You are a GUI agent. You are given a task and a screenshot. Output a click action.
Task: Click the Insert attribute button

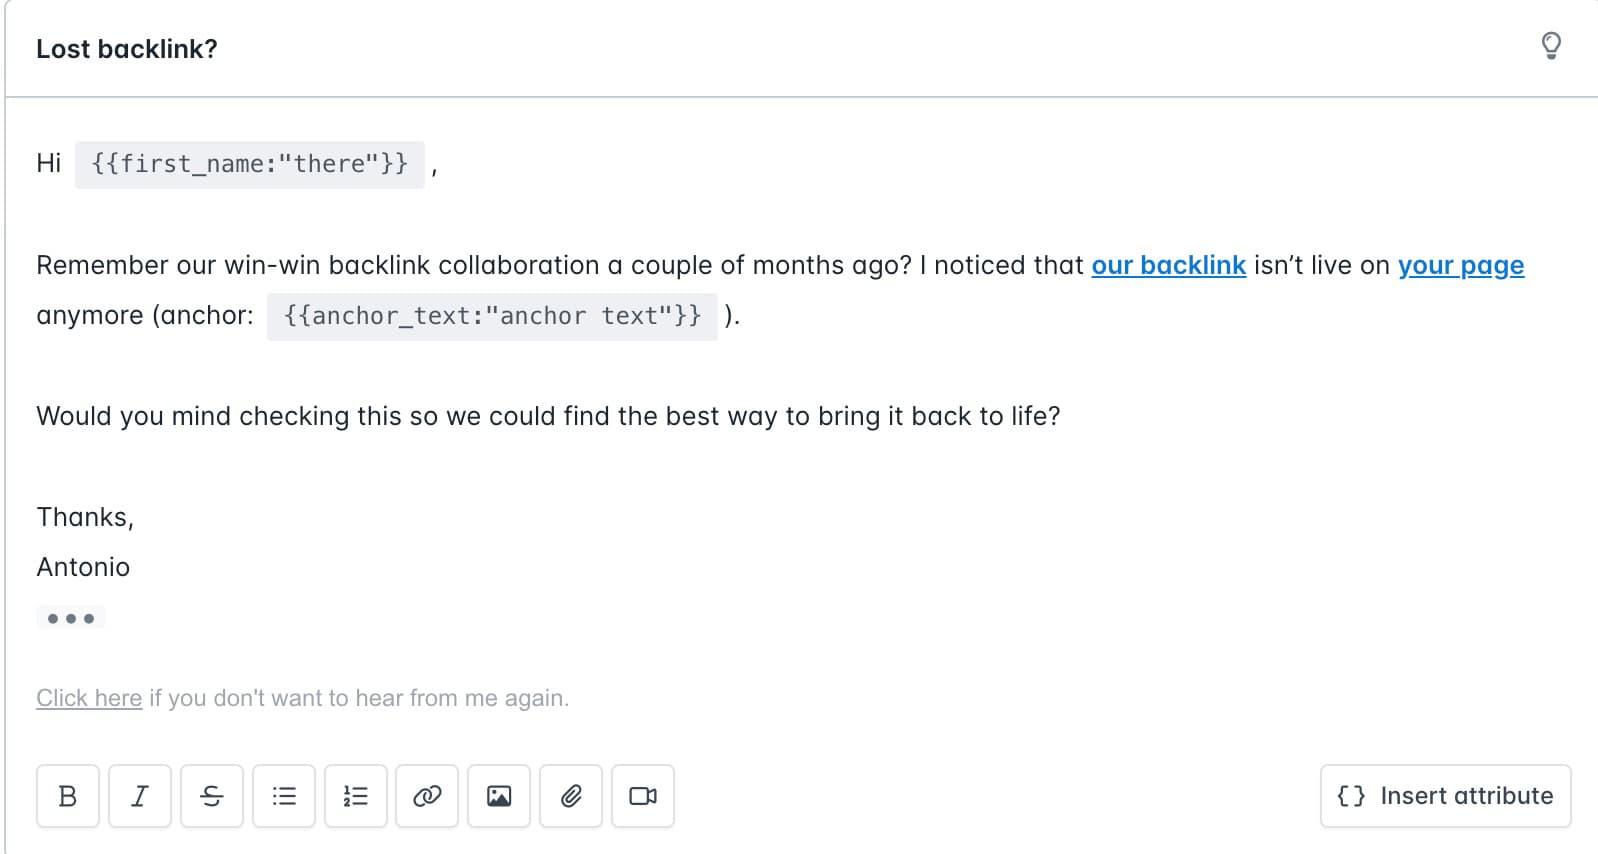(x=1445, y=796)
